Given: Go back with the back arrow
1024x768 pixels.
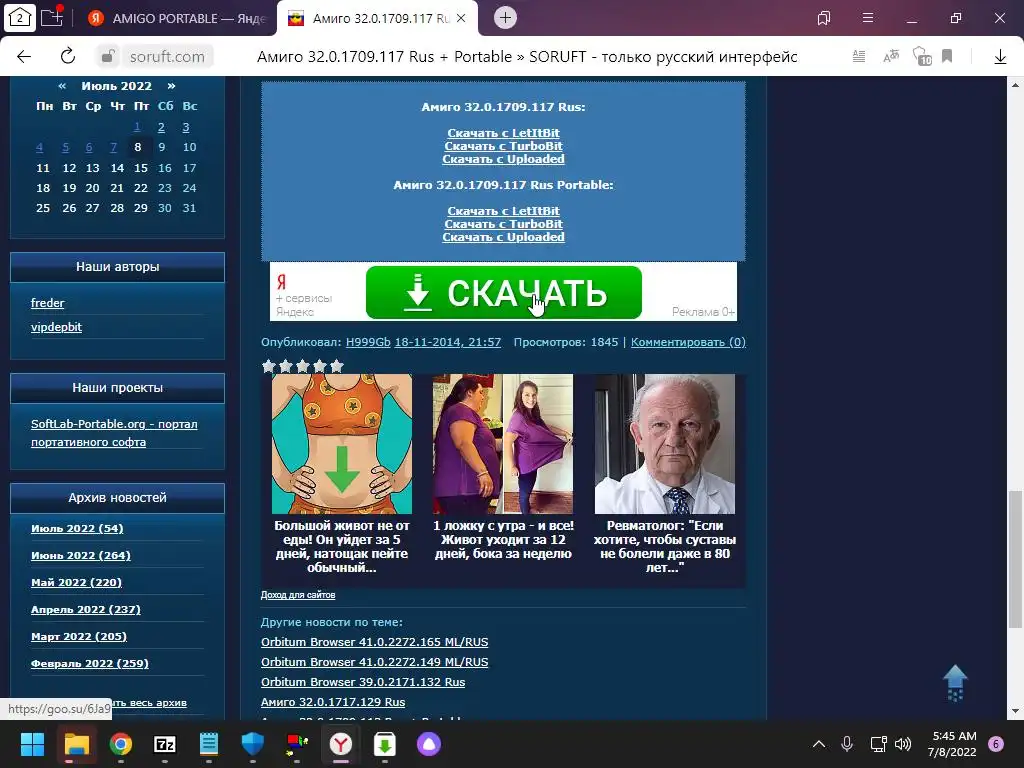Looking at the screenshot, I should tap(24, 57).
